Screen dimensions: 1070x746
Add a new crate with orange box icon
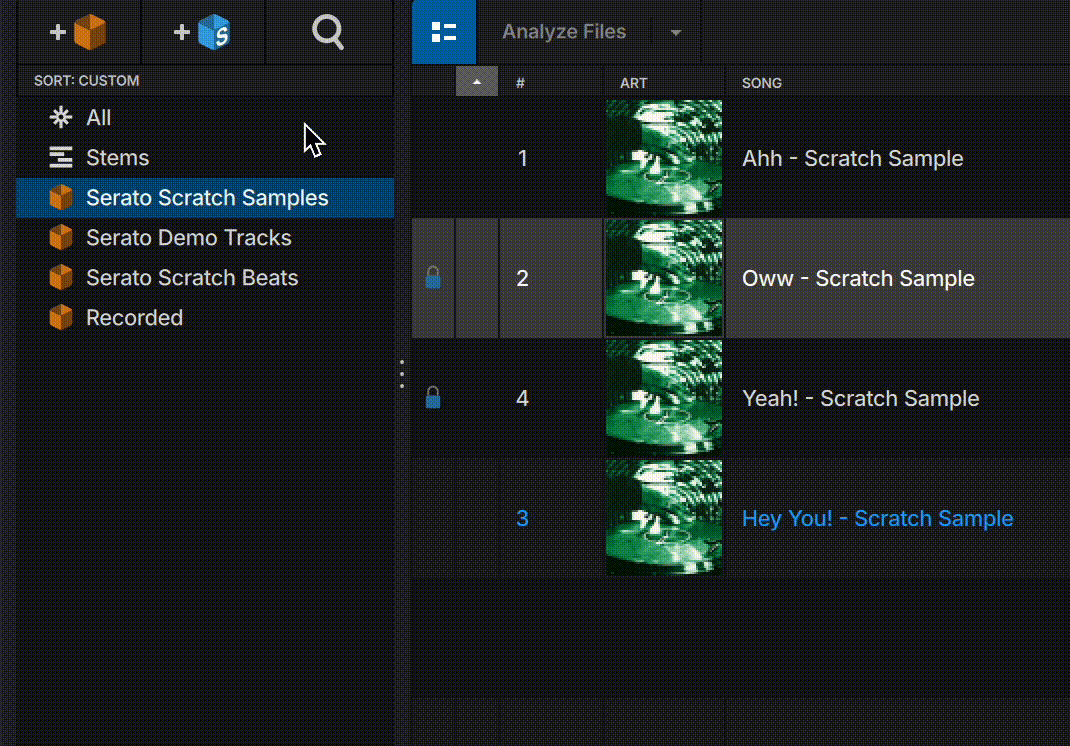(x=78, y=31)
